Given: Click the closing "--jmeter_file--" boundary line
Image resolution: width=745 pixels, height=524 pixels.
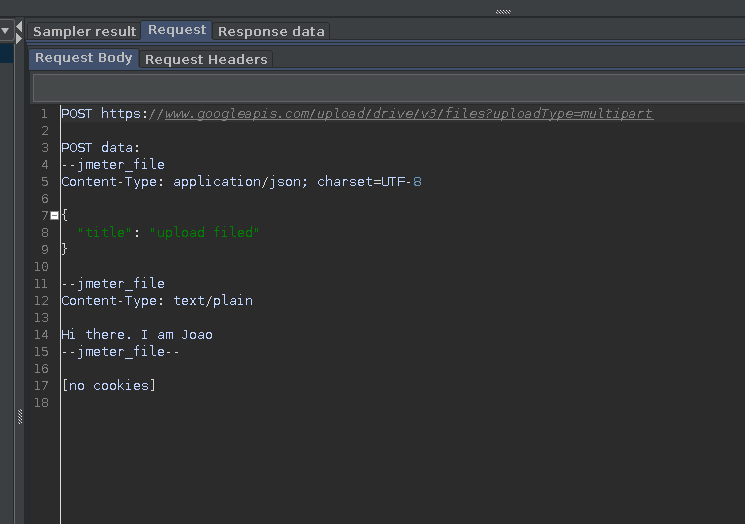Looking at the screenshot, I should [x=120, y=352].
